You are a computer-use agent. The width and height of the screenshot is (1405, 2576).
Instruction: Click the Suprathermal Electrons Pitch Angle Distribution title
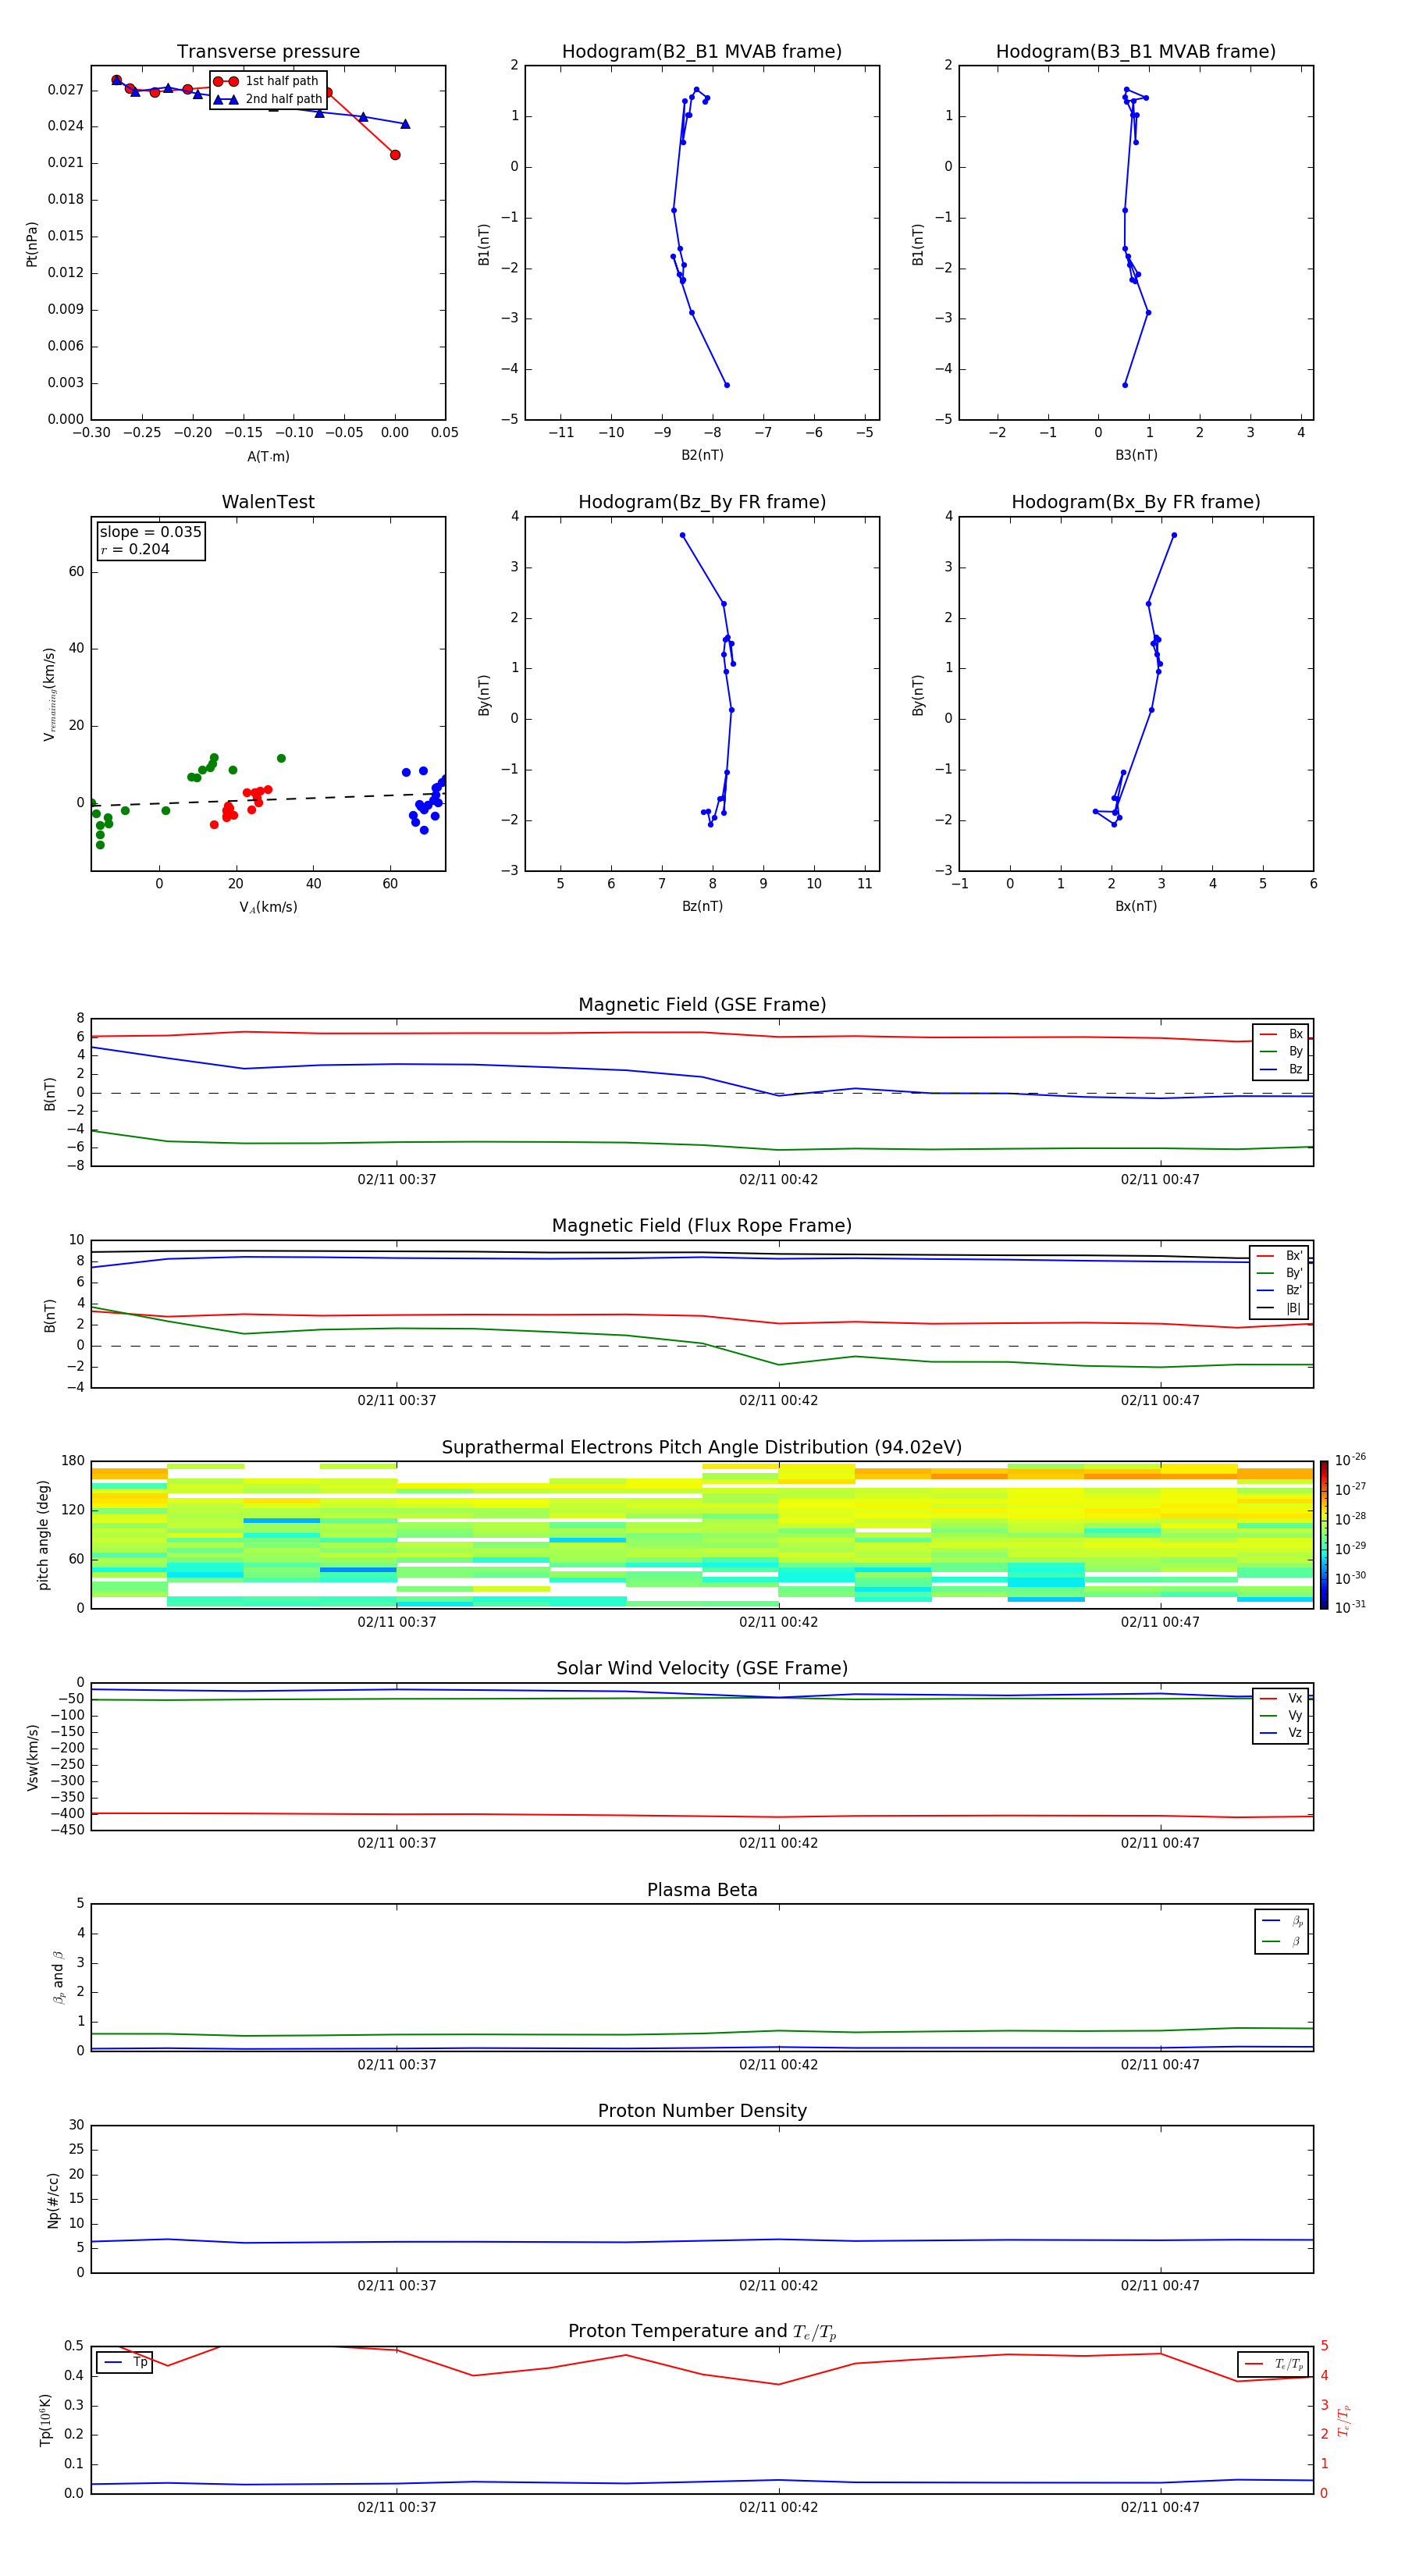(x=701, y=1447)
